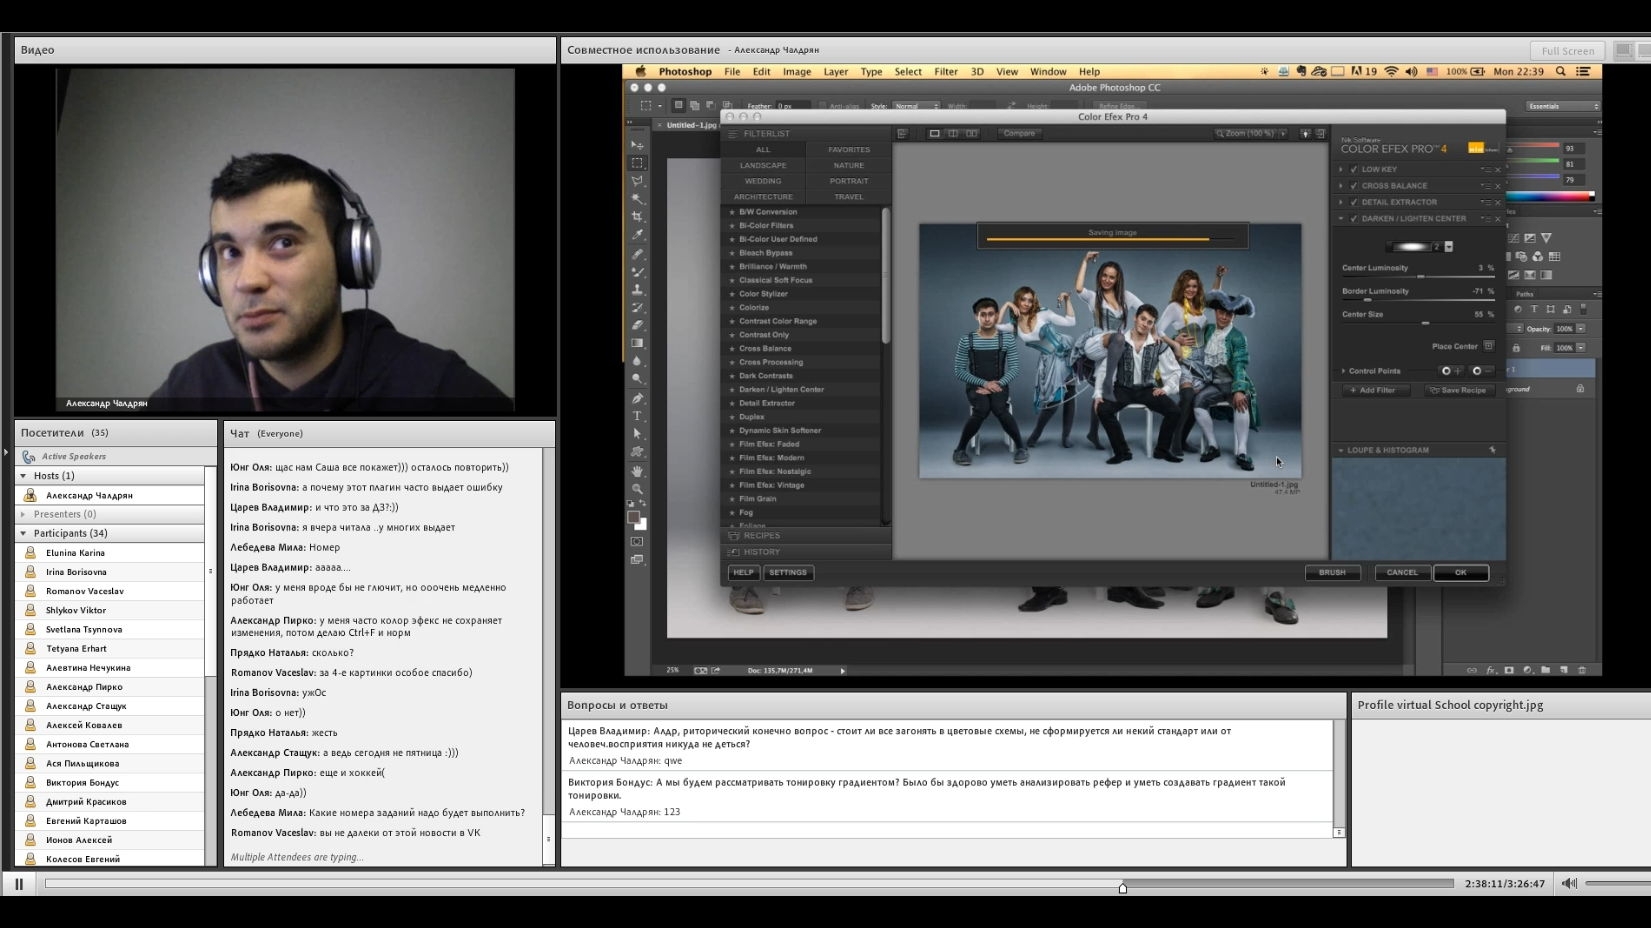Click the Brush button in Color Efex
The width and height of the screenshot is (1651, 928).
pyautogui.click(x=1332, y=573)
